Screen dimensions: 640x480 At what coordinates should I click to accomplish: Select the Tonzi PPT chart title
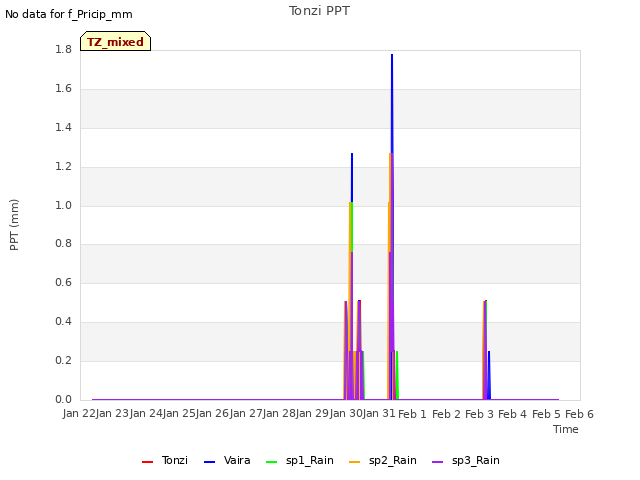pos(319,11)
